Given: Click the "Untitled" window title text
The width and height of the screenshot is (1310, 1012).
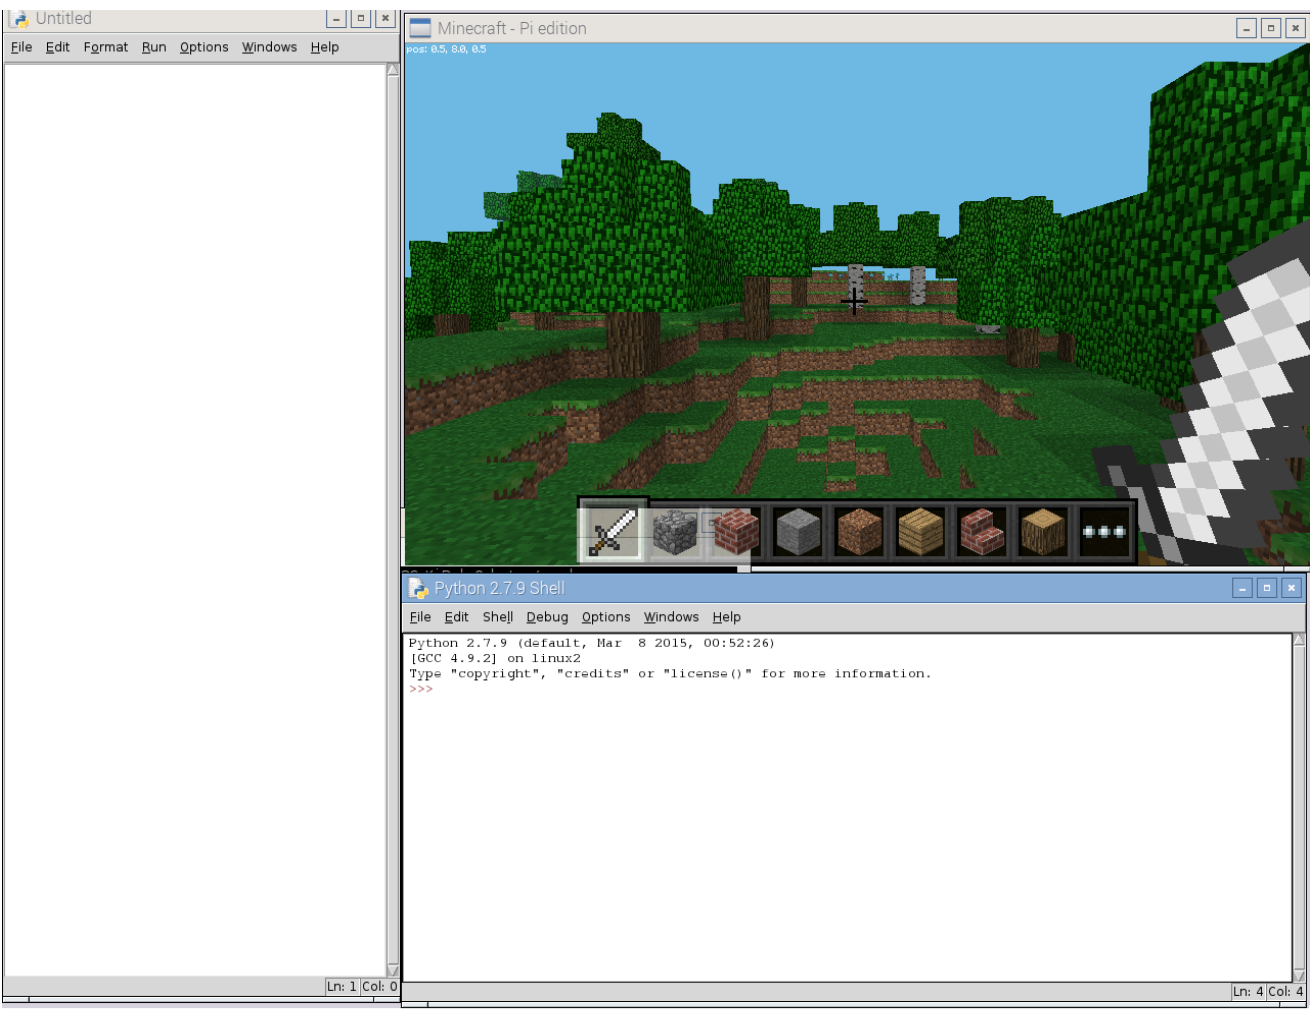Looking at the screenshot, I should [63, 18].
